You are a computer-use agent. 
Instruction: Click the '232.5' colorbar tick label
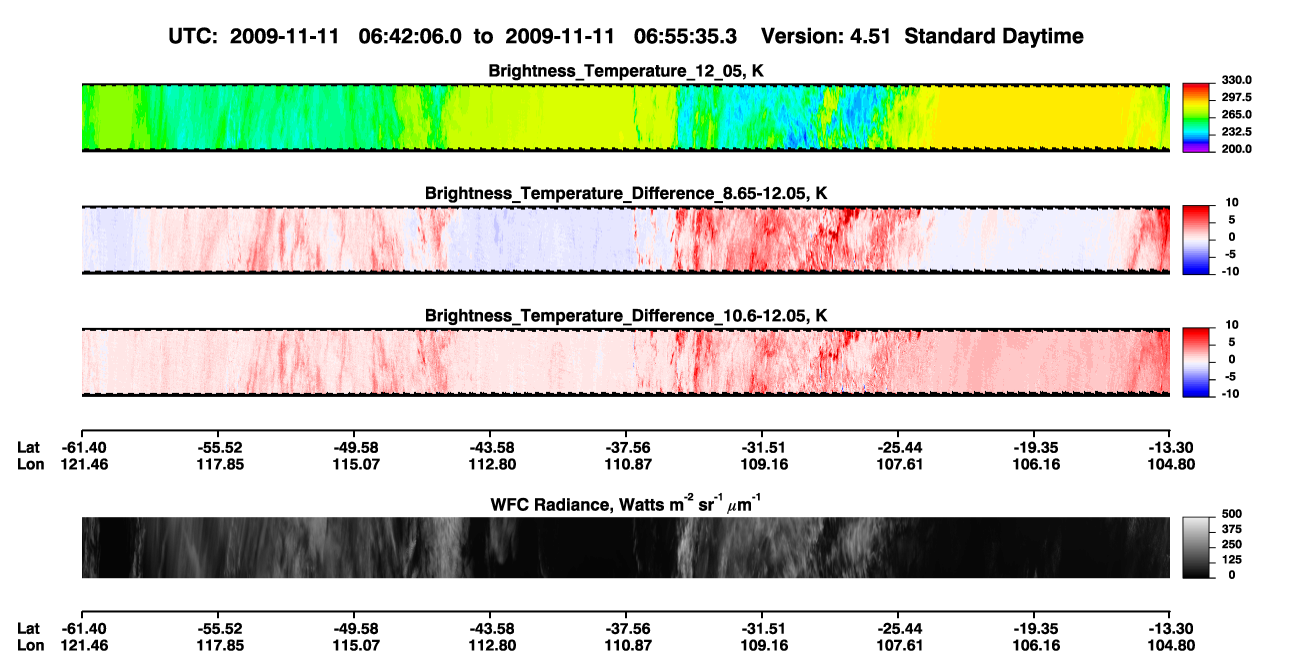[1237, 131]
